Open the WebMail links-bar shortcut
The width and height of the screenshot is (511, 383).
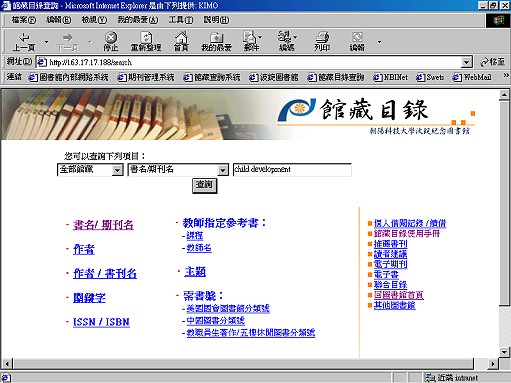(472, 77)
